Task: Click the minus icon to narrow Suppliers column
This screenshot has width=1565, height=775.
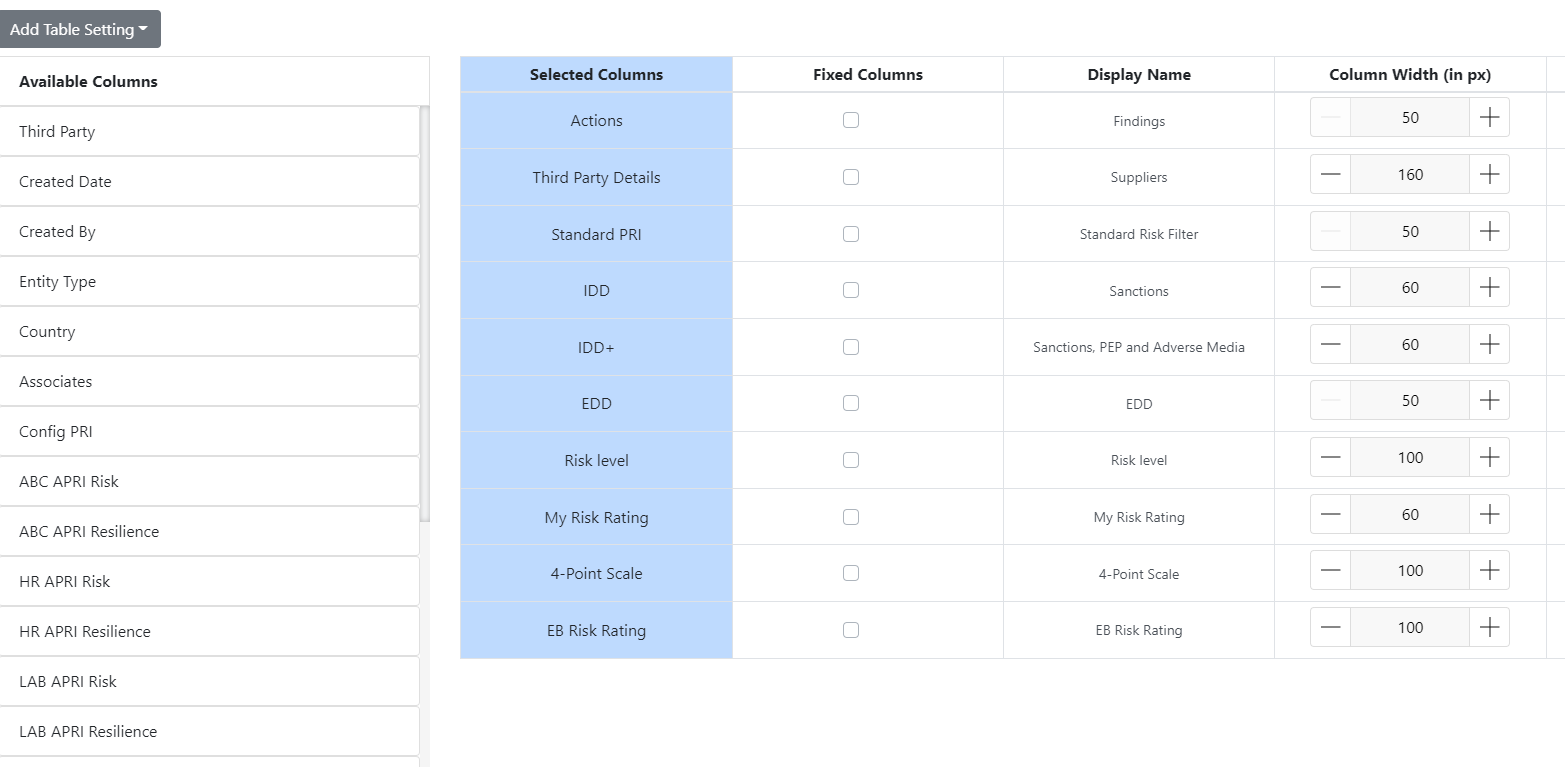Action: [1330, 174]
